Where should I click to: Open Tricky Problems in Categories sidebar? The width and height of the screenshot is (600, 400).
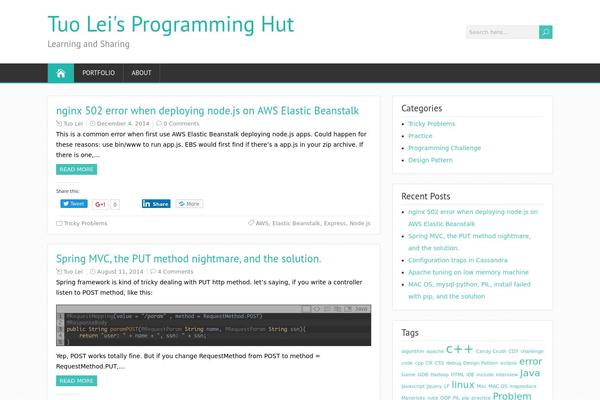click(431, 124)
